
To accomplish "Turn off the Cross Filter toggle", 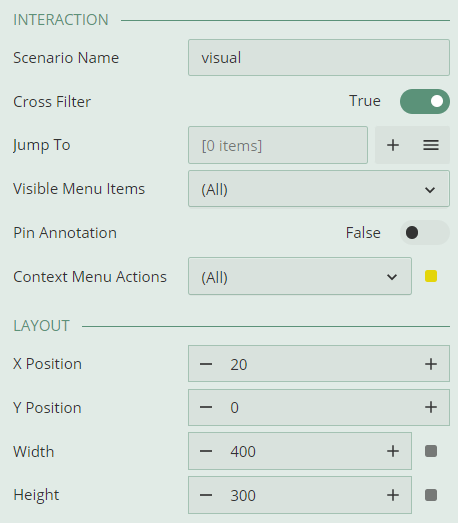I will [425, 101].
